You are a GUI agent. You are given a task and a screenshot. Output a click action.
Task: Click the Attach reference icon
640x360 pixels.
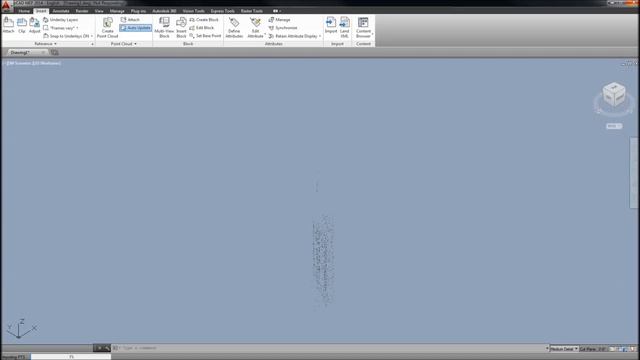coord(8,25)
